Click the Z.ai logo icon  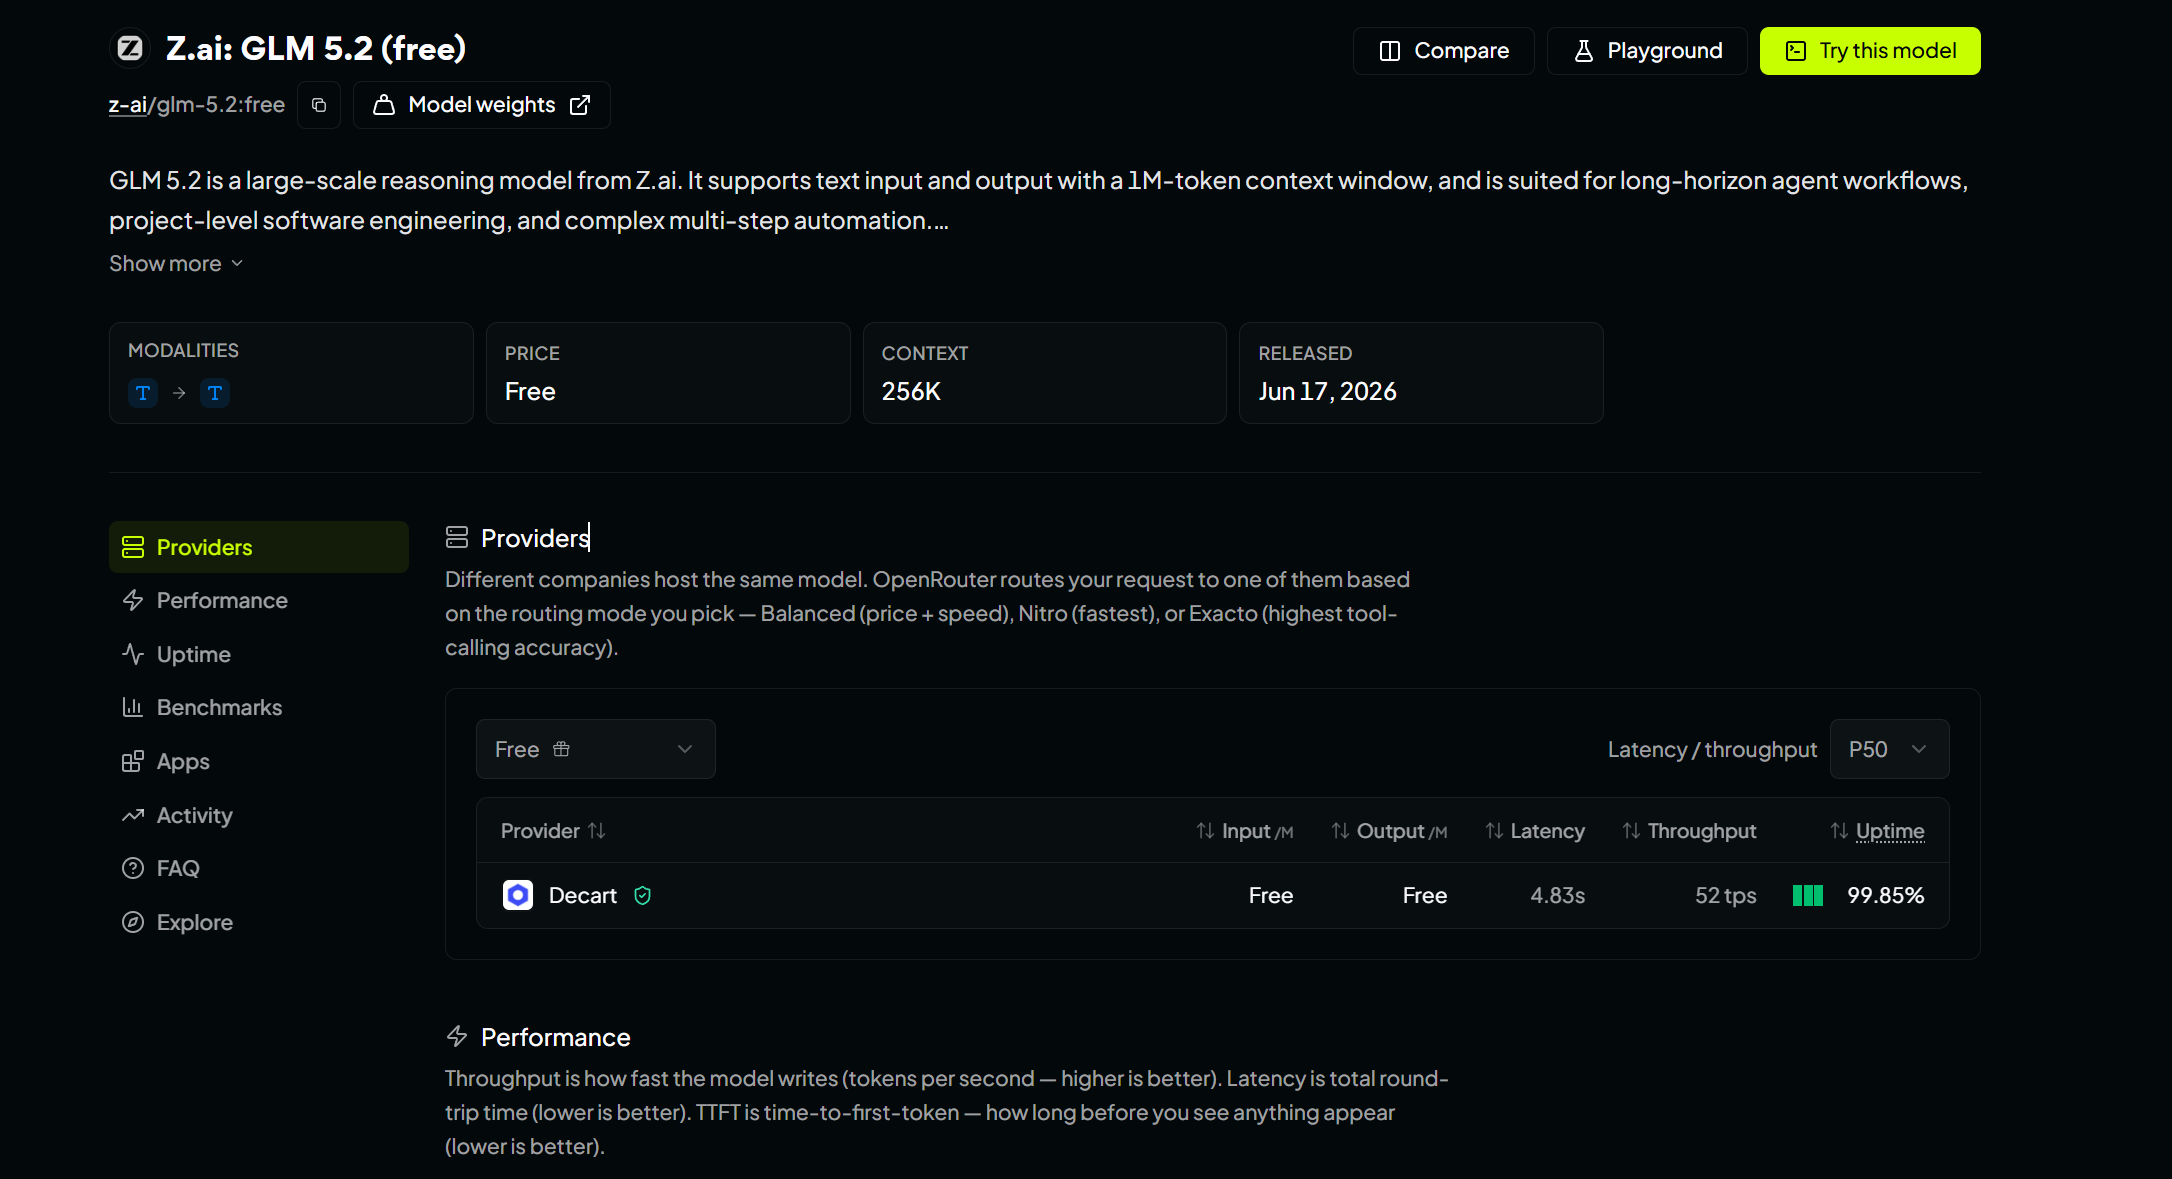(130, 48)
